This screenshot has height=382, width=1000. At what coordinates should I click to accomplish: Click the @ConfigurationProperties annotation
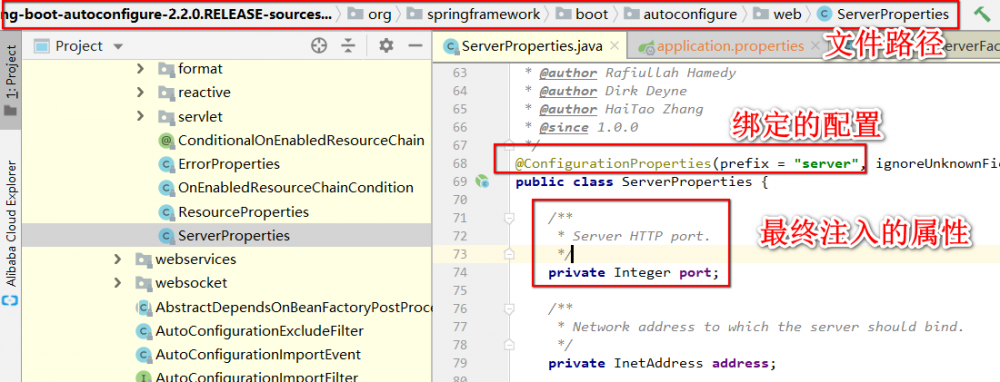coord(613,163)
